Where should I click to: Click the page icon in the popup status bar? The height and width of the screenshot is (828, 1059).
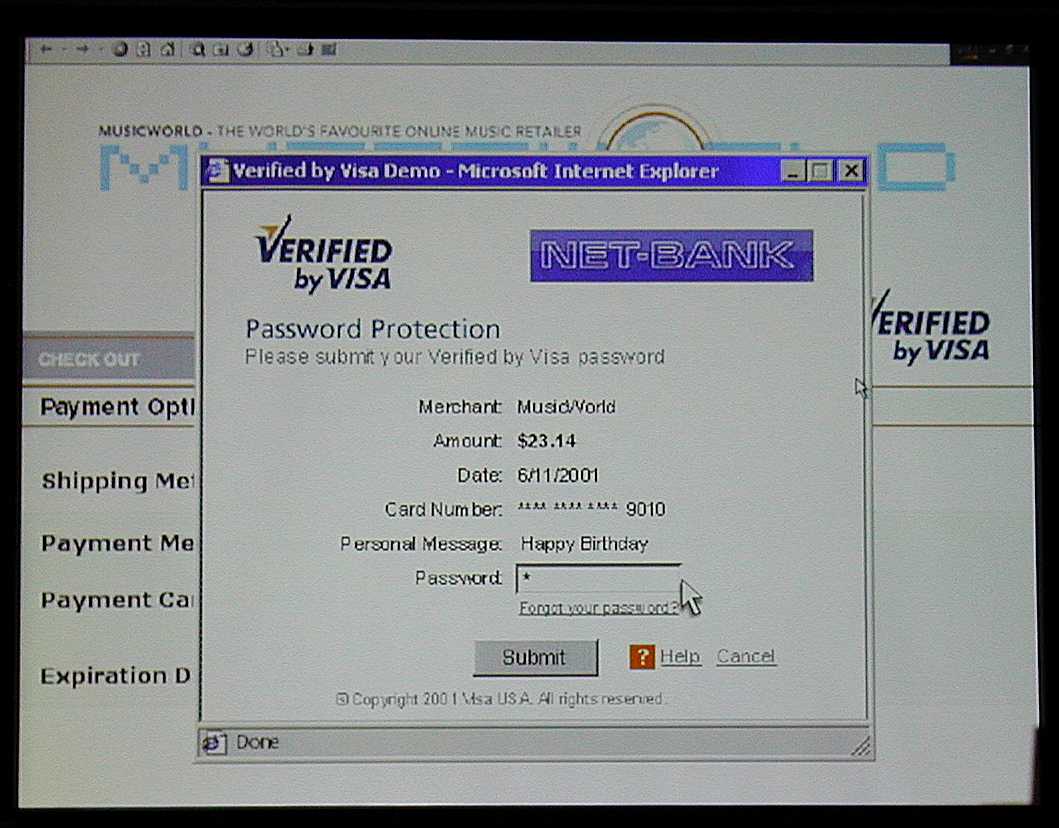coord(214,743)
